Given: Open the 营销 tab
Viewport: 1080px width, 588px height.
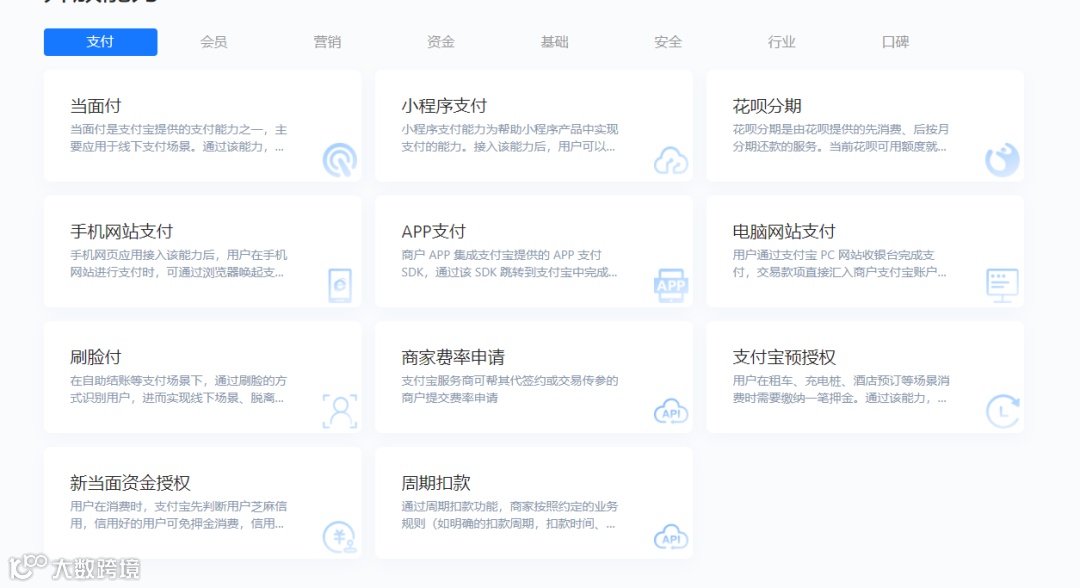Looking at the screenshot, I should pyautogui.click(x=327, y=42).
